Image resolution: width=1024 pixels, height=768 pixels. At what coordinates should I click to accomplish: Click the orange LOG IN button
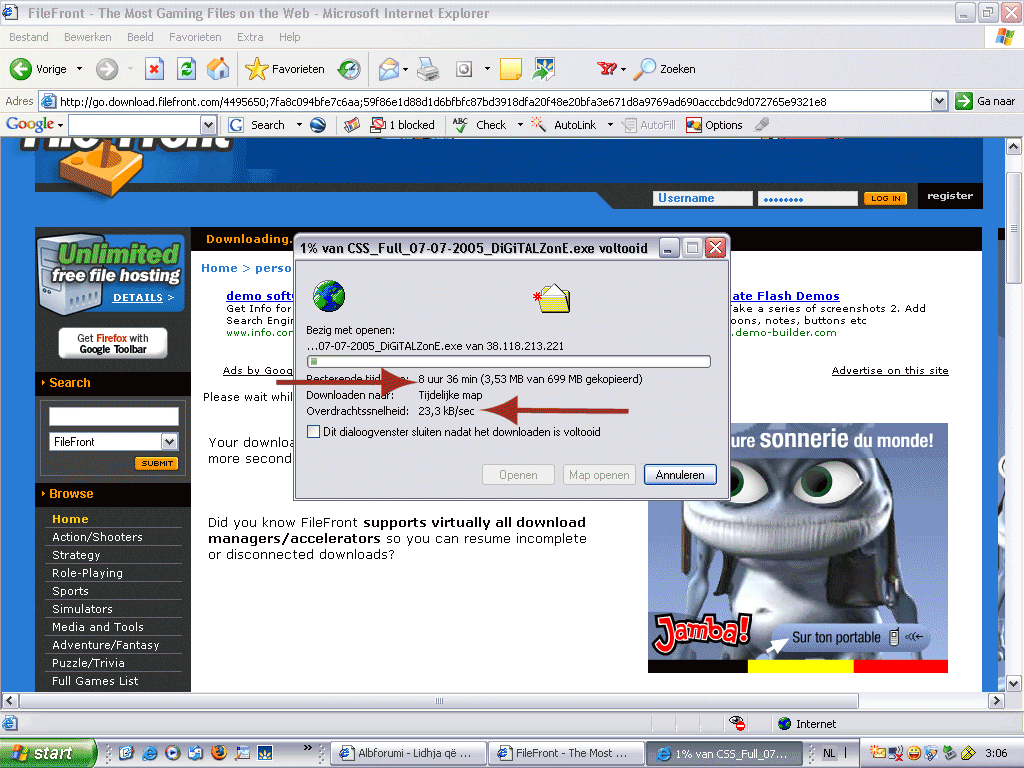[x=886, y=199]
